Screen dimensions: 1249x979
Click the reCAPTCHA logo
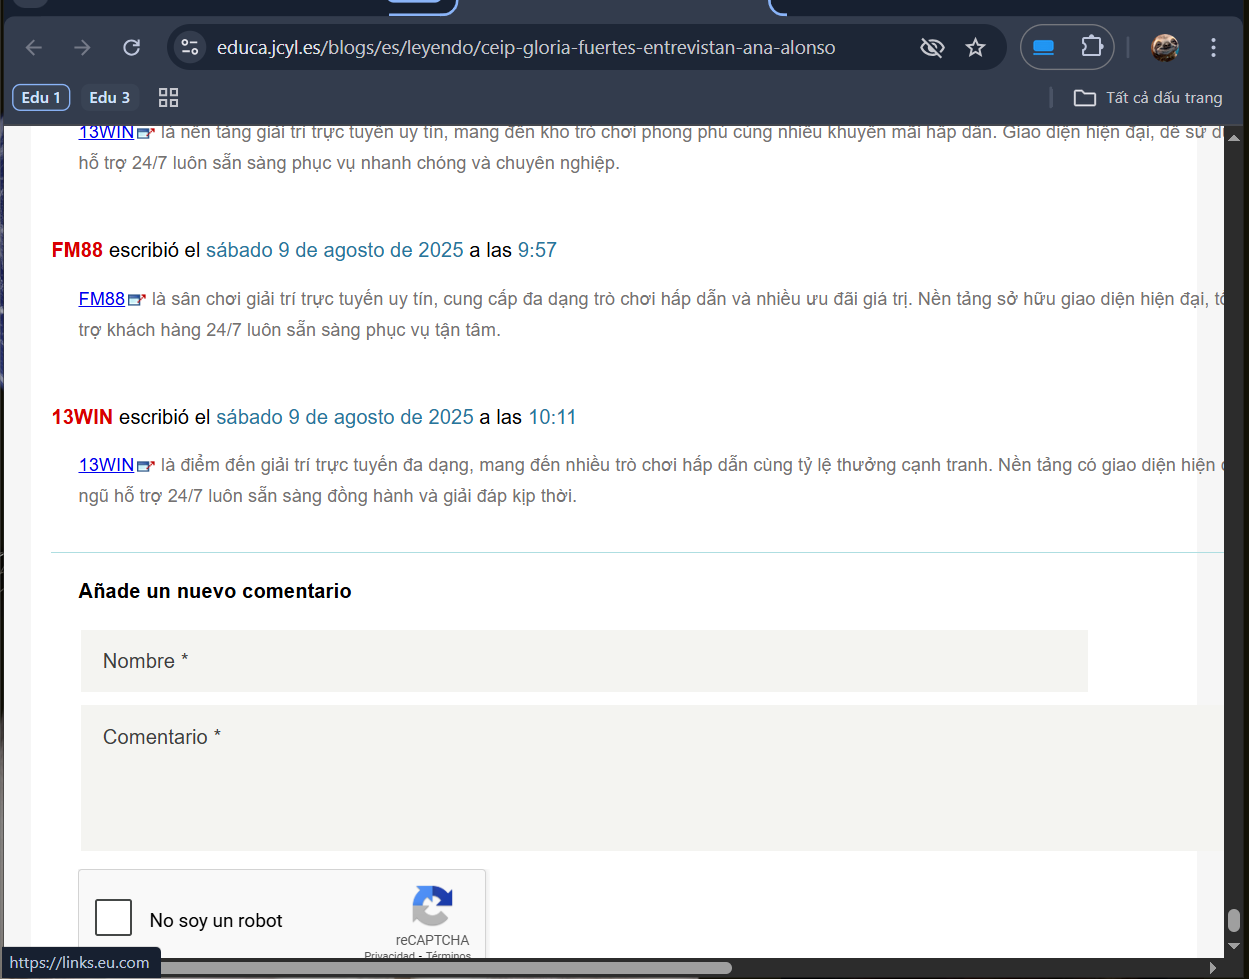432,907
